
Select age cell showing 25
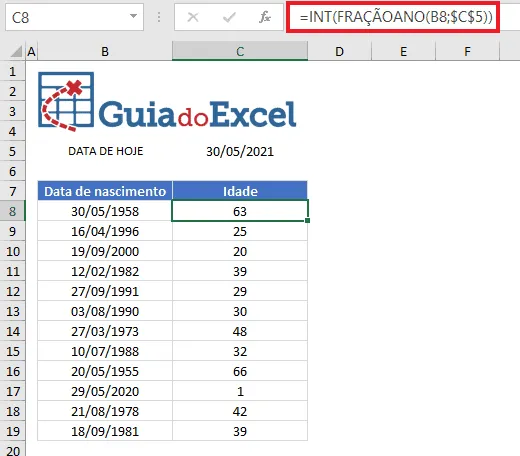240,231
